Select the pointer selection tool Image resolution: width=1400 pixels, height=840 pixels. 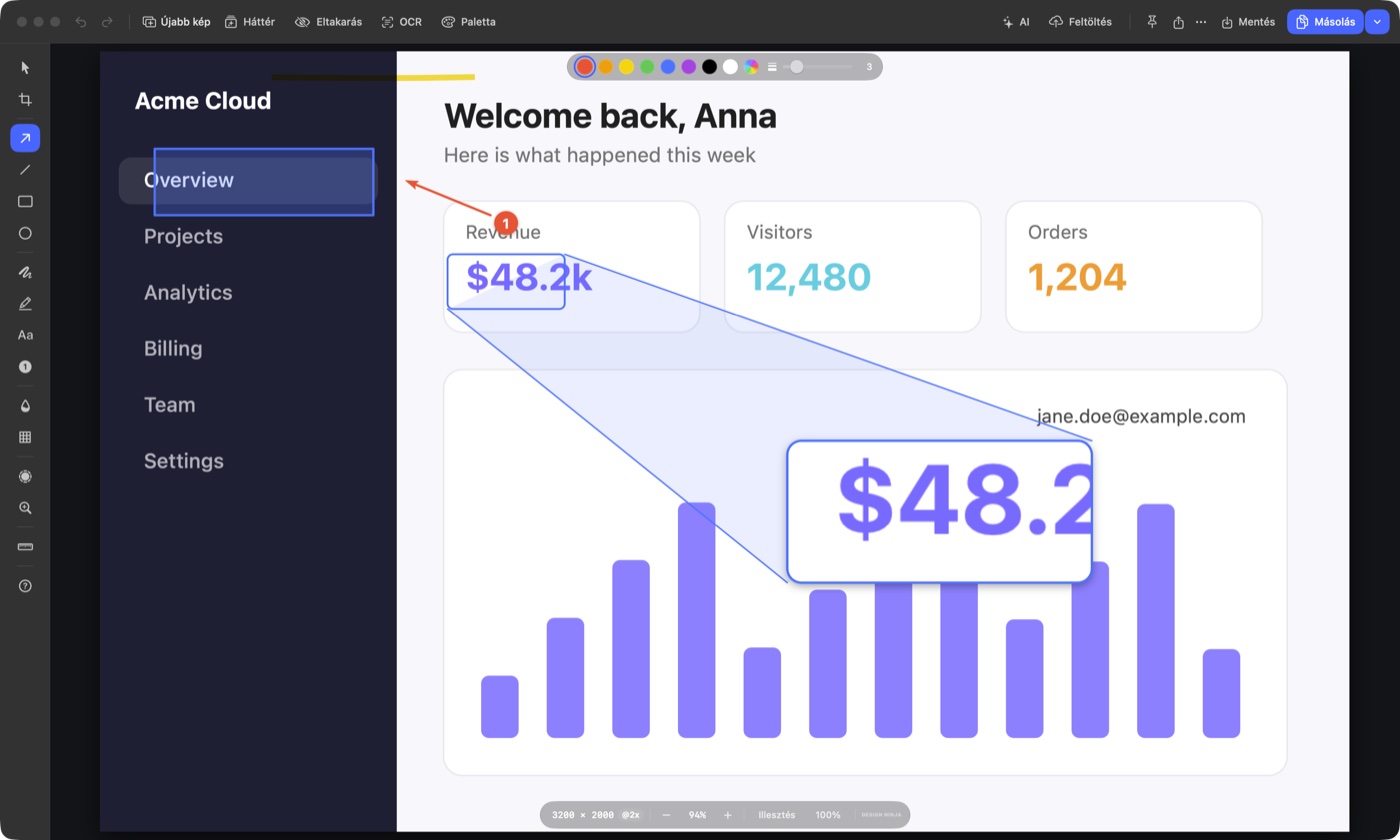[x=25, y=68]
